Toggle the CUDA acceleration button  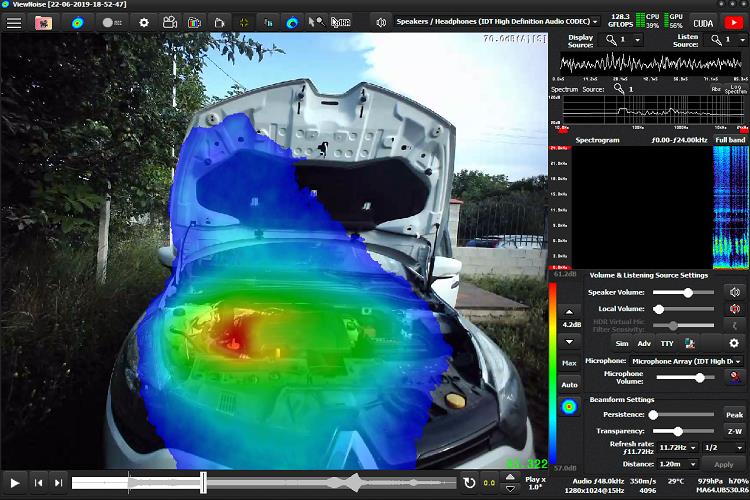tap(703, 22)
